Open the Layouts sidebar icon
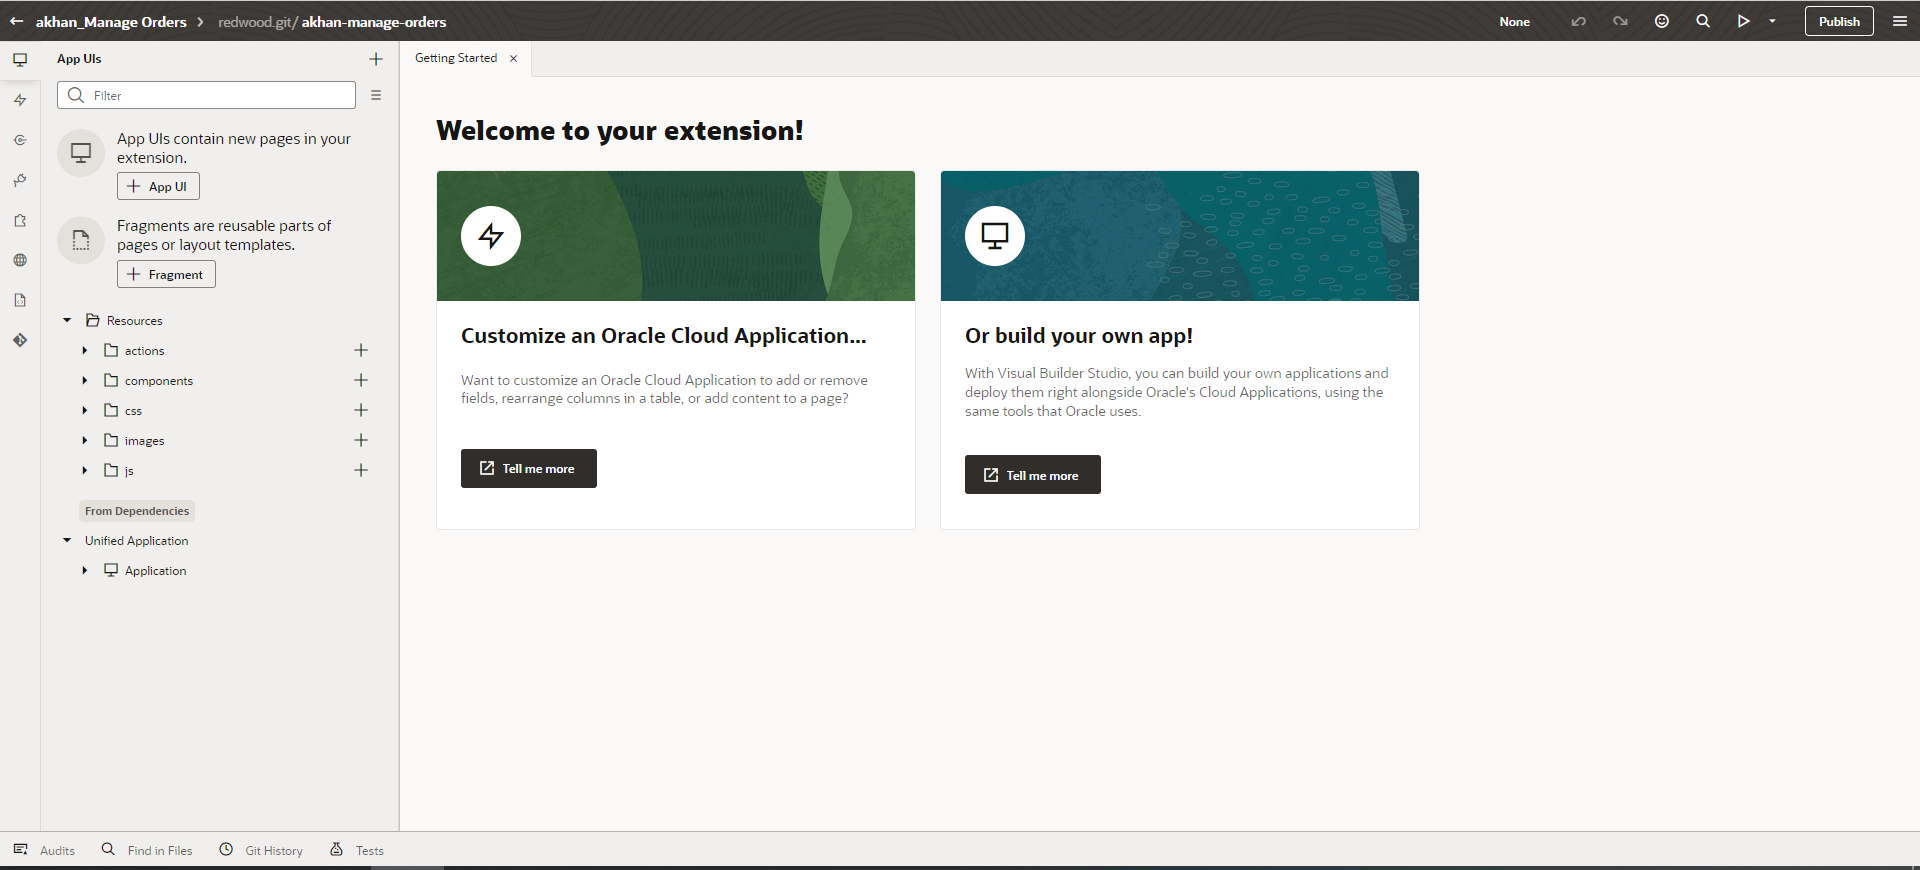The image size is (1920, 870). 20,220
